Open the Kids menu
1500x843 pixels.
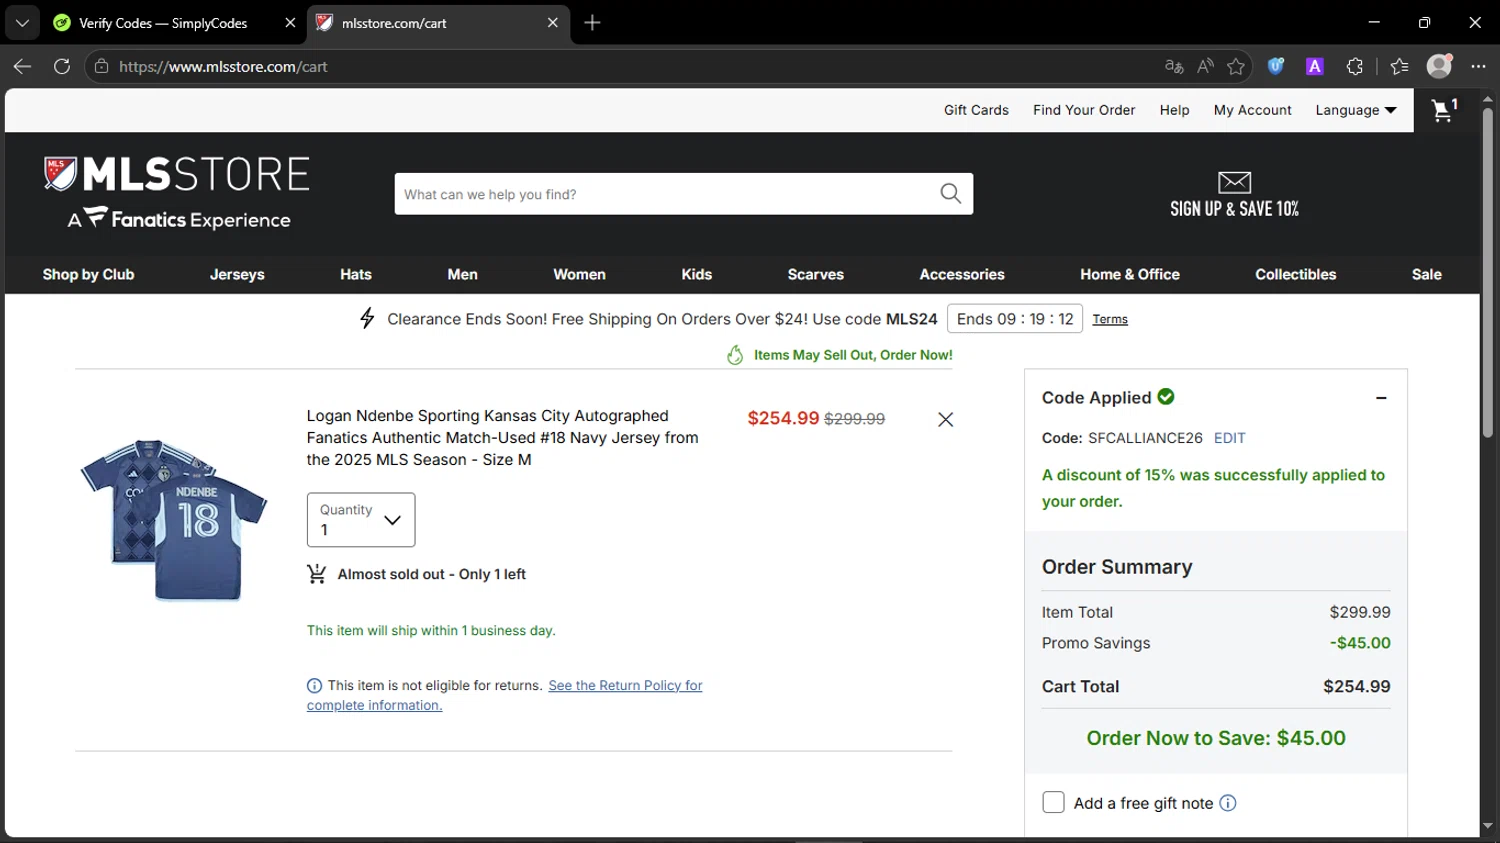pyautogui.click(x=696, y=274)
